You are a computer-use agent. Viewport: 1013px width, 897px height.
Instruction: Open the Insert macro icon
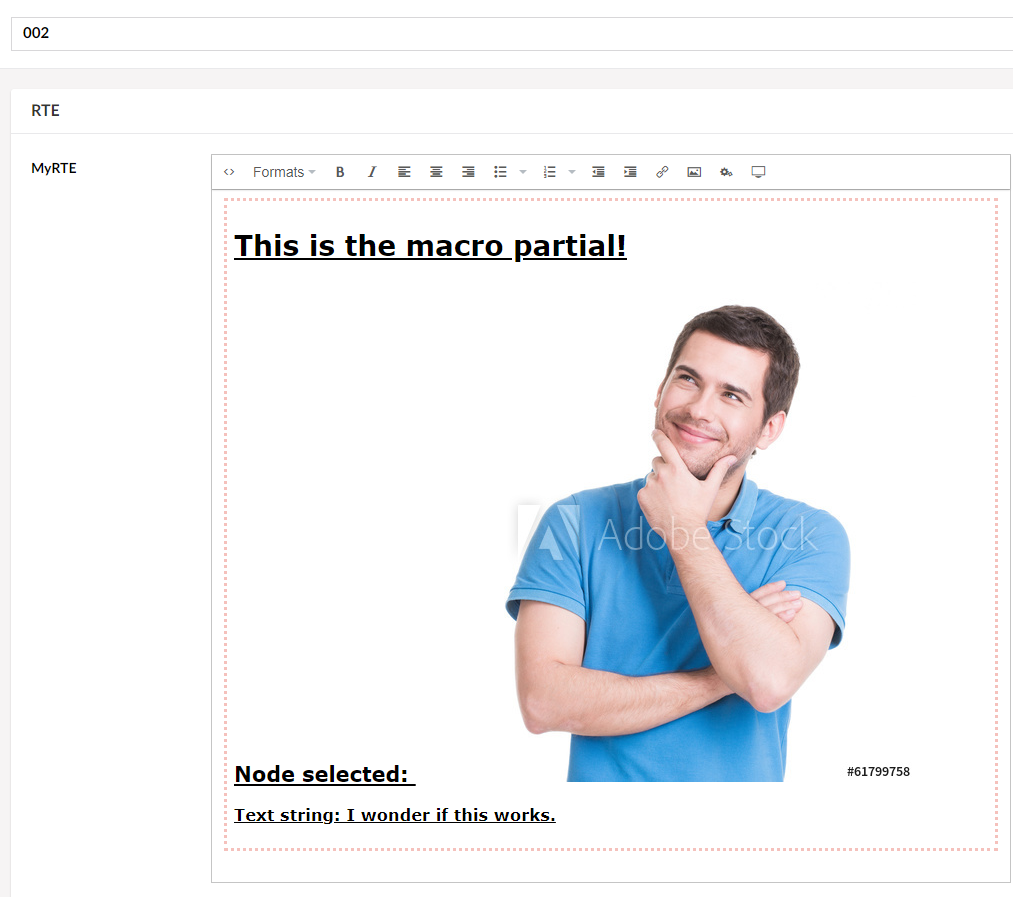726,171
